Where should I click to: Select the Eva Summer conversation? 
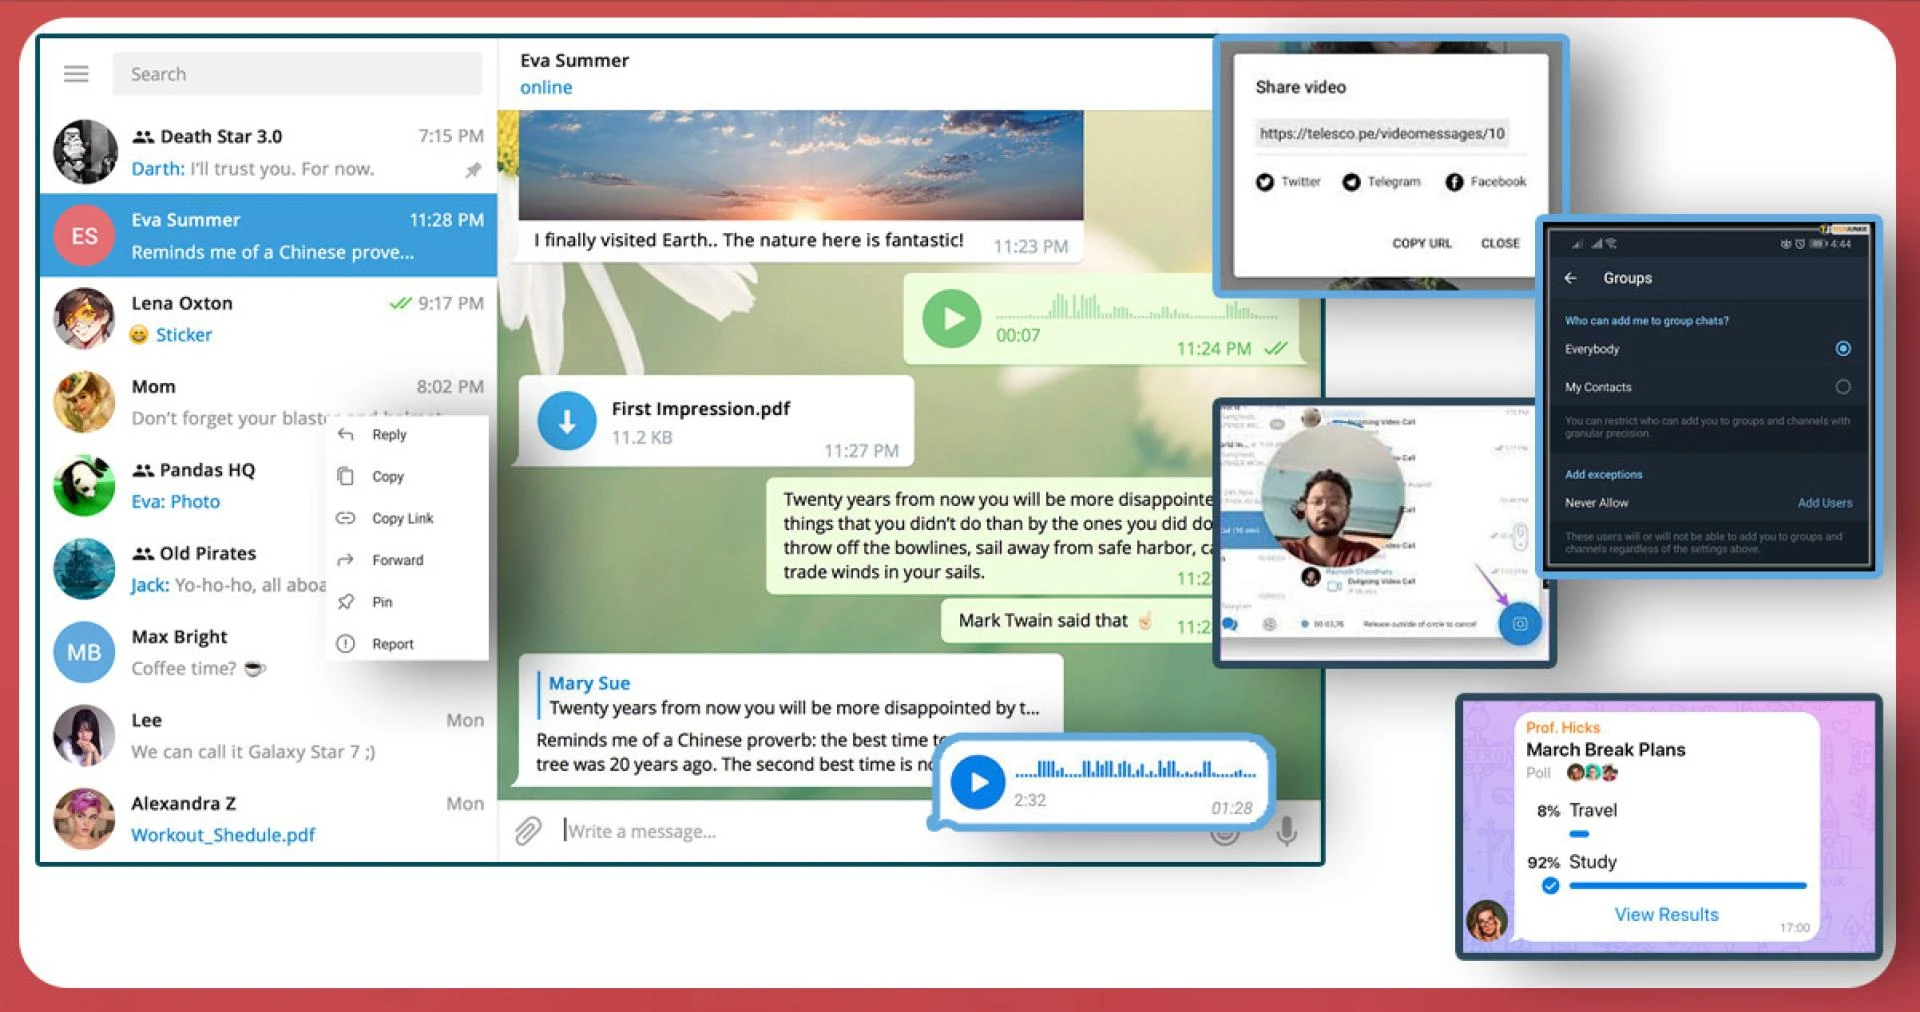point(268,235)
